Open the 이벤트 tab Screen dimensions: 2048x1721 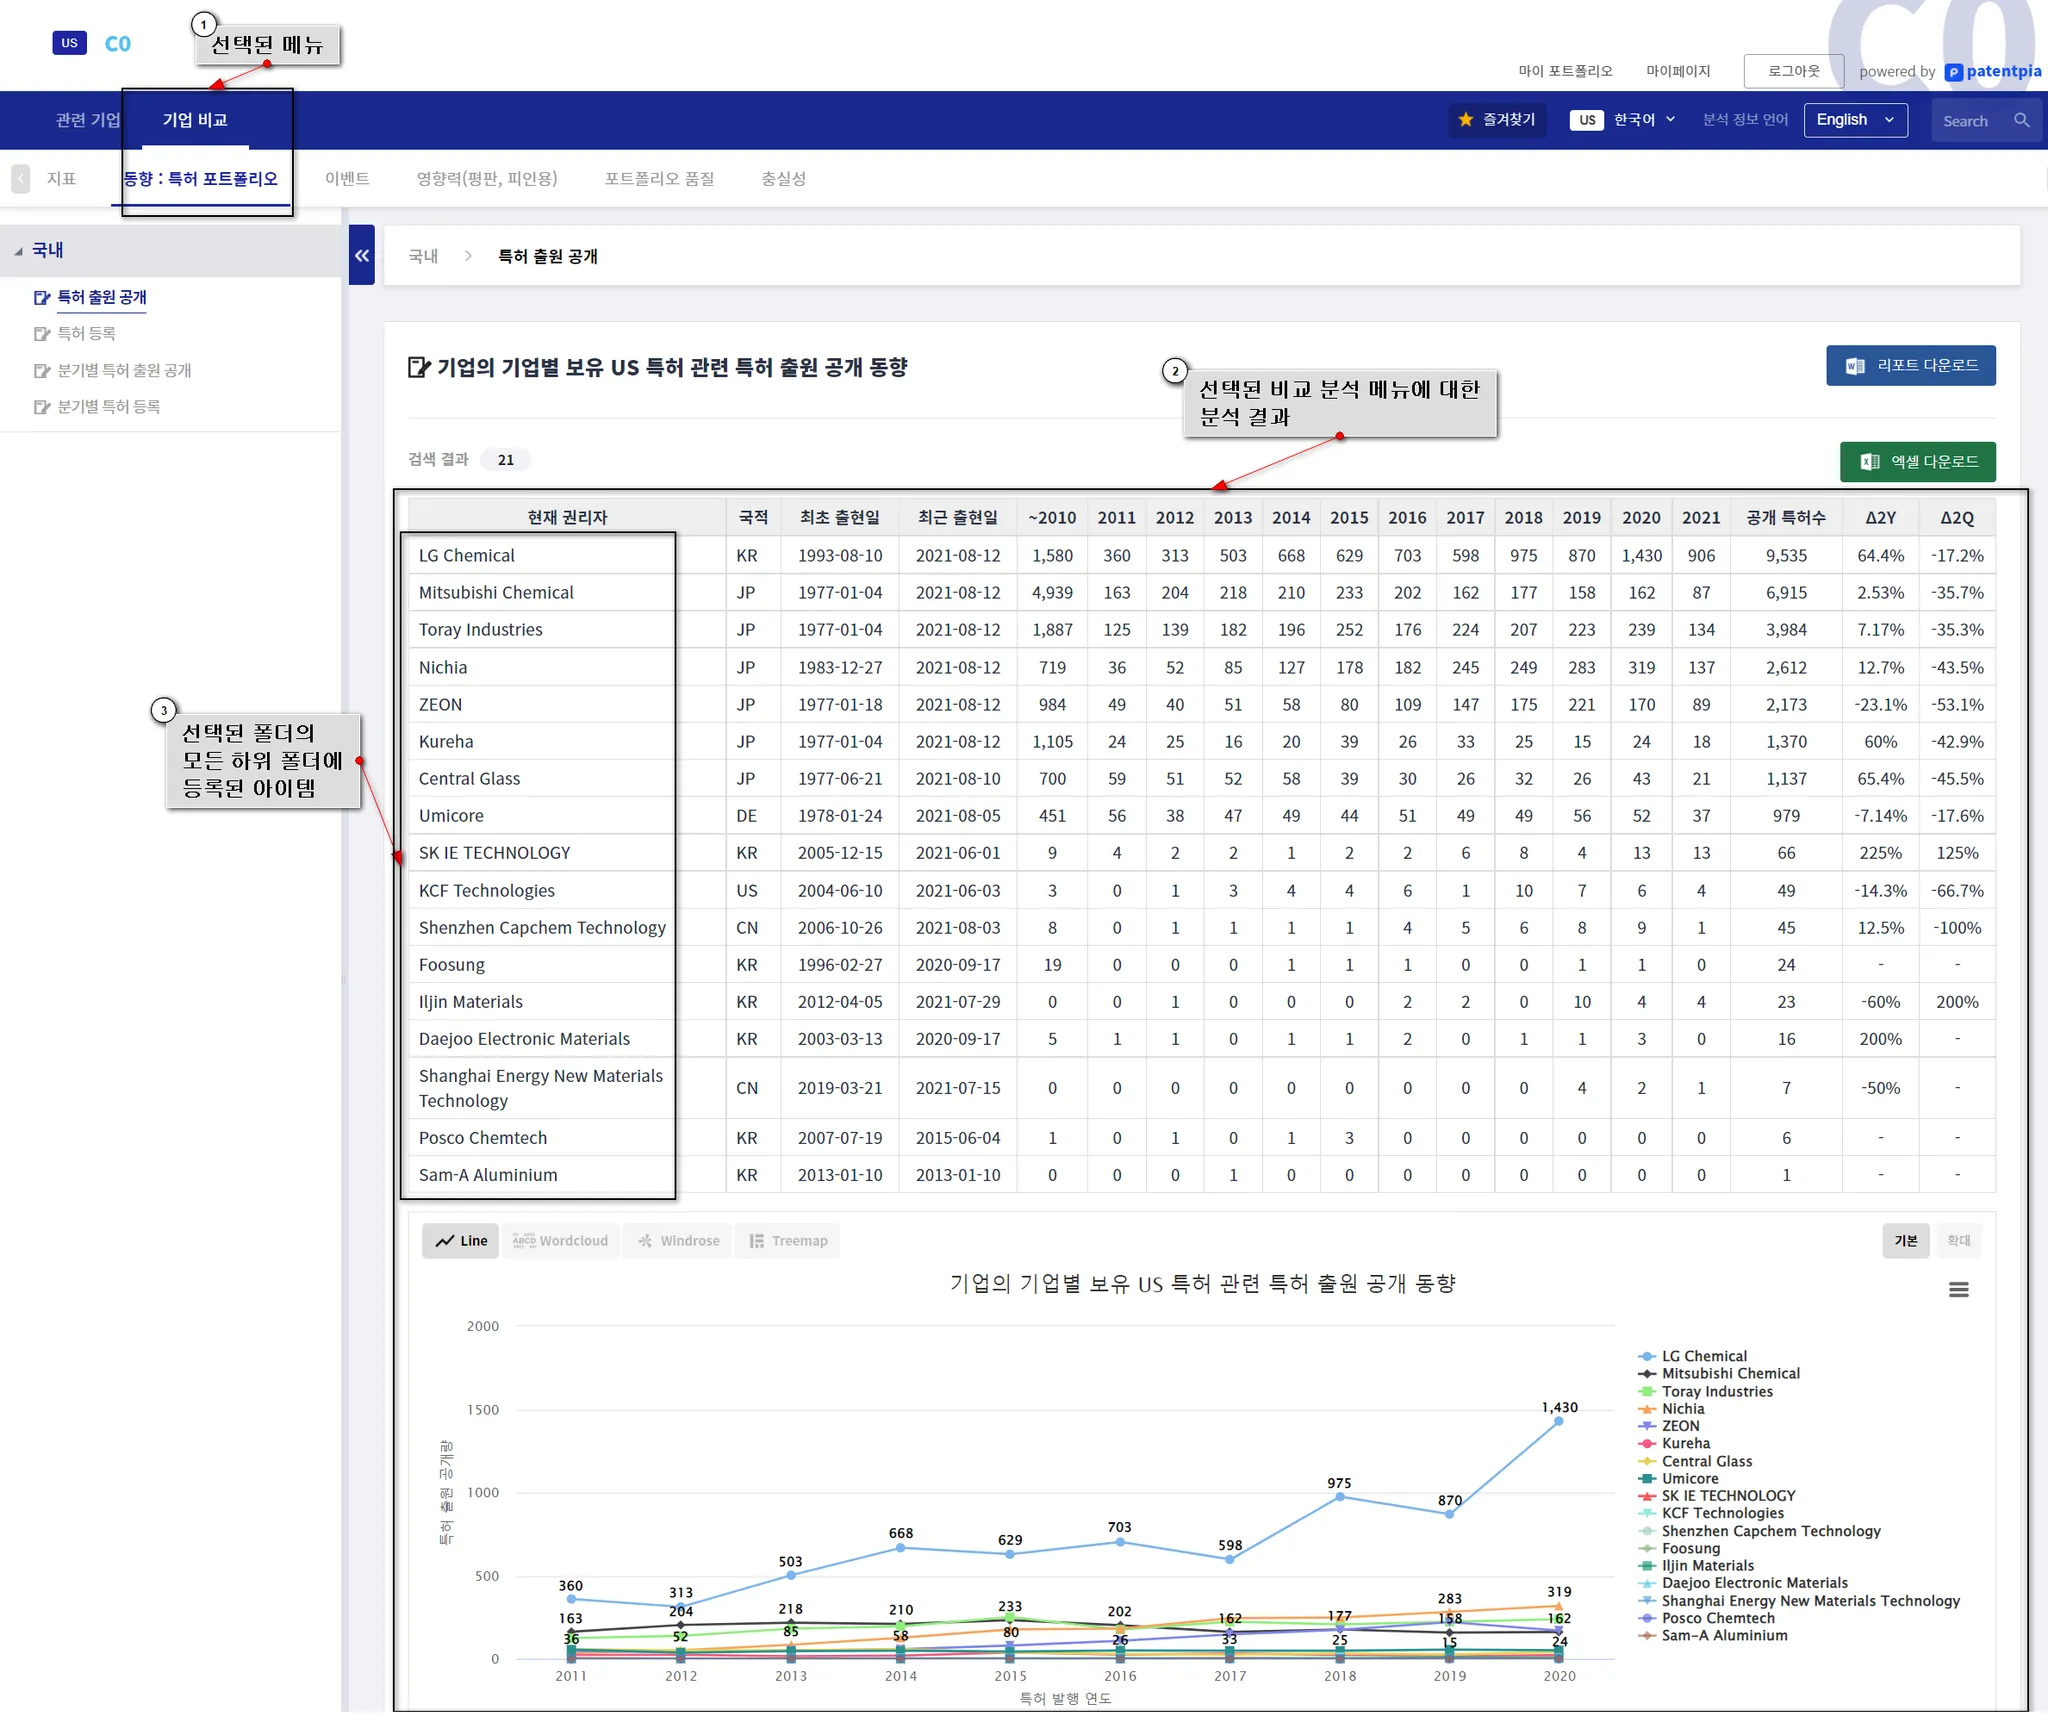[x=347, y=179]
